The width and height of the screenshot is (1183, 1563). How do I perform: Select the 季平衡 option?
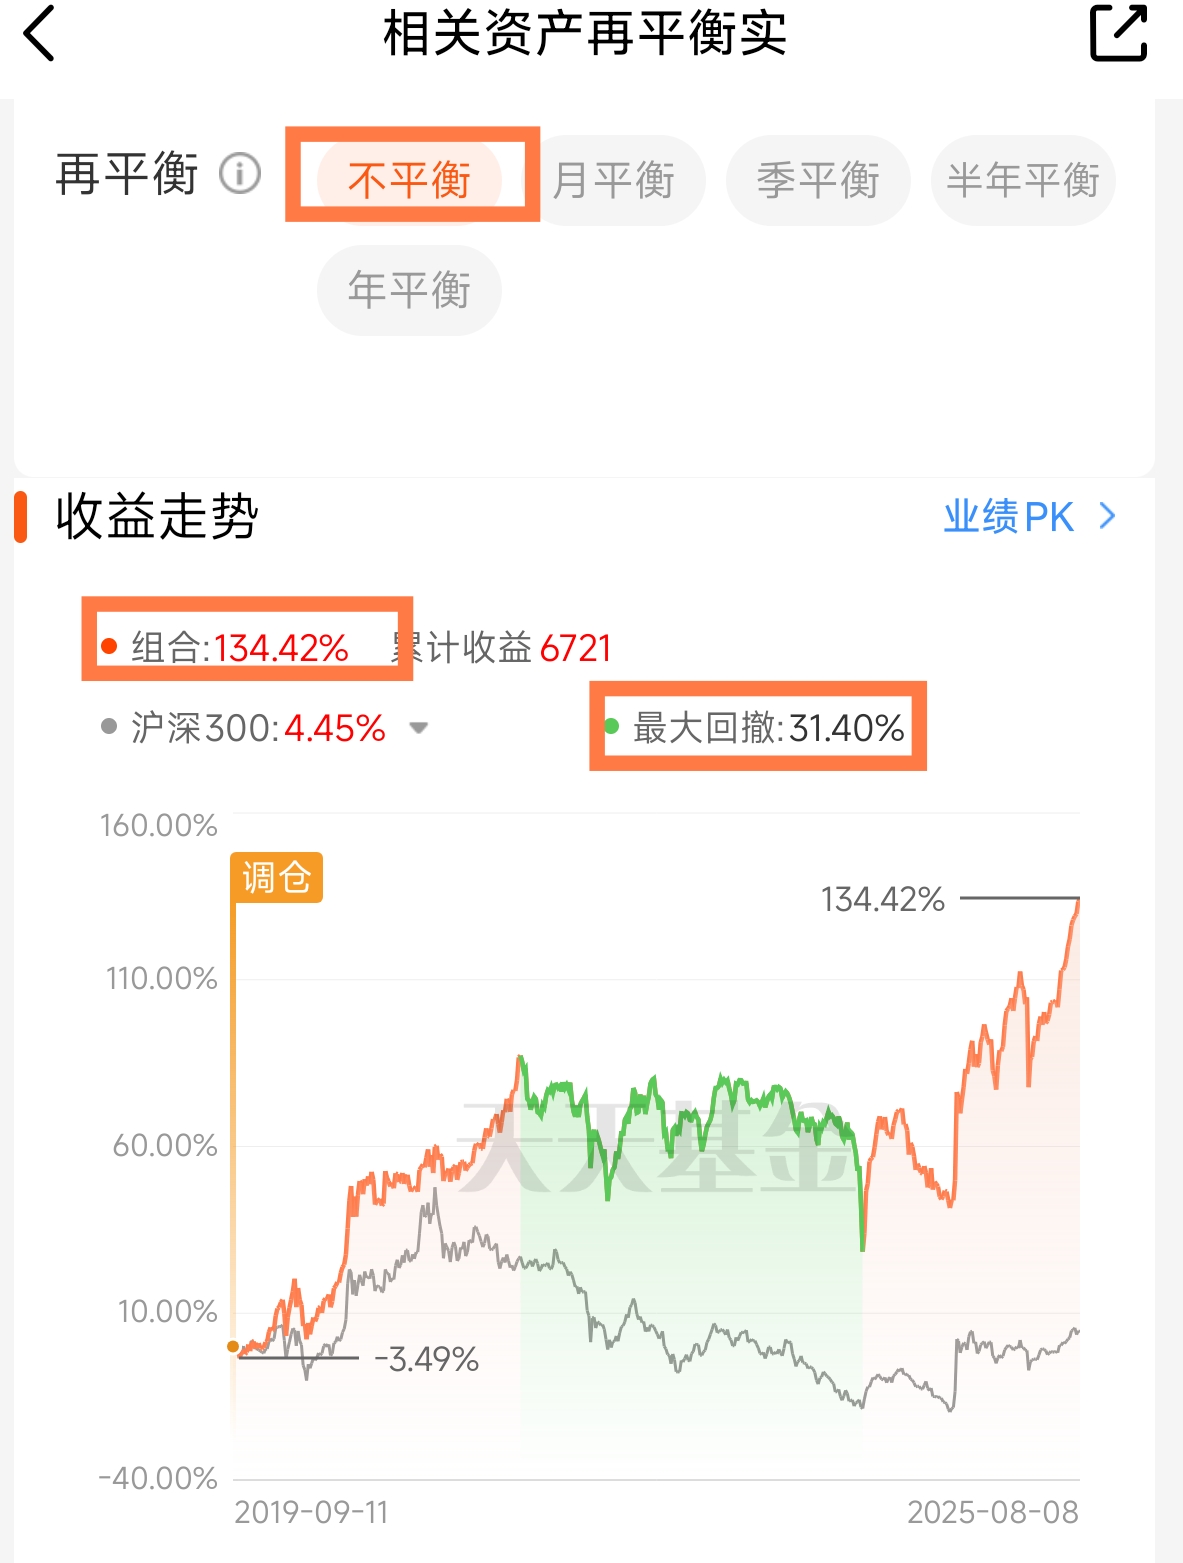[x=818, y=180]
